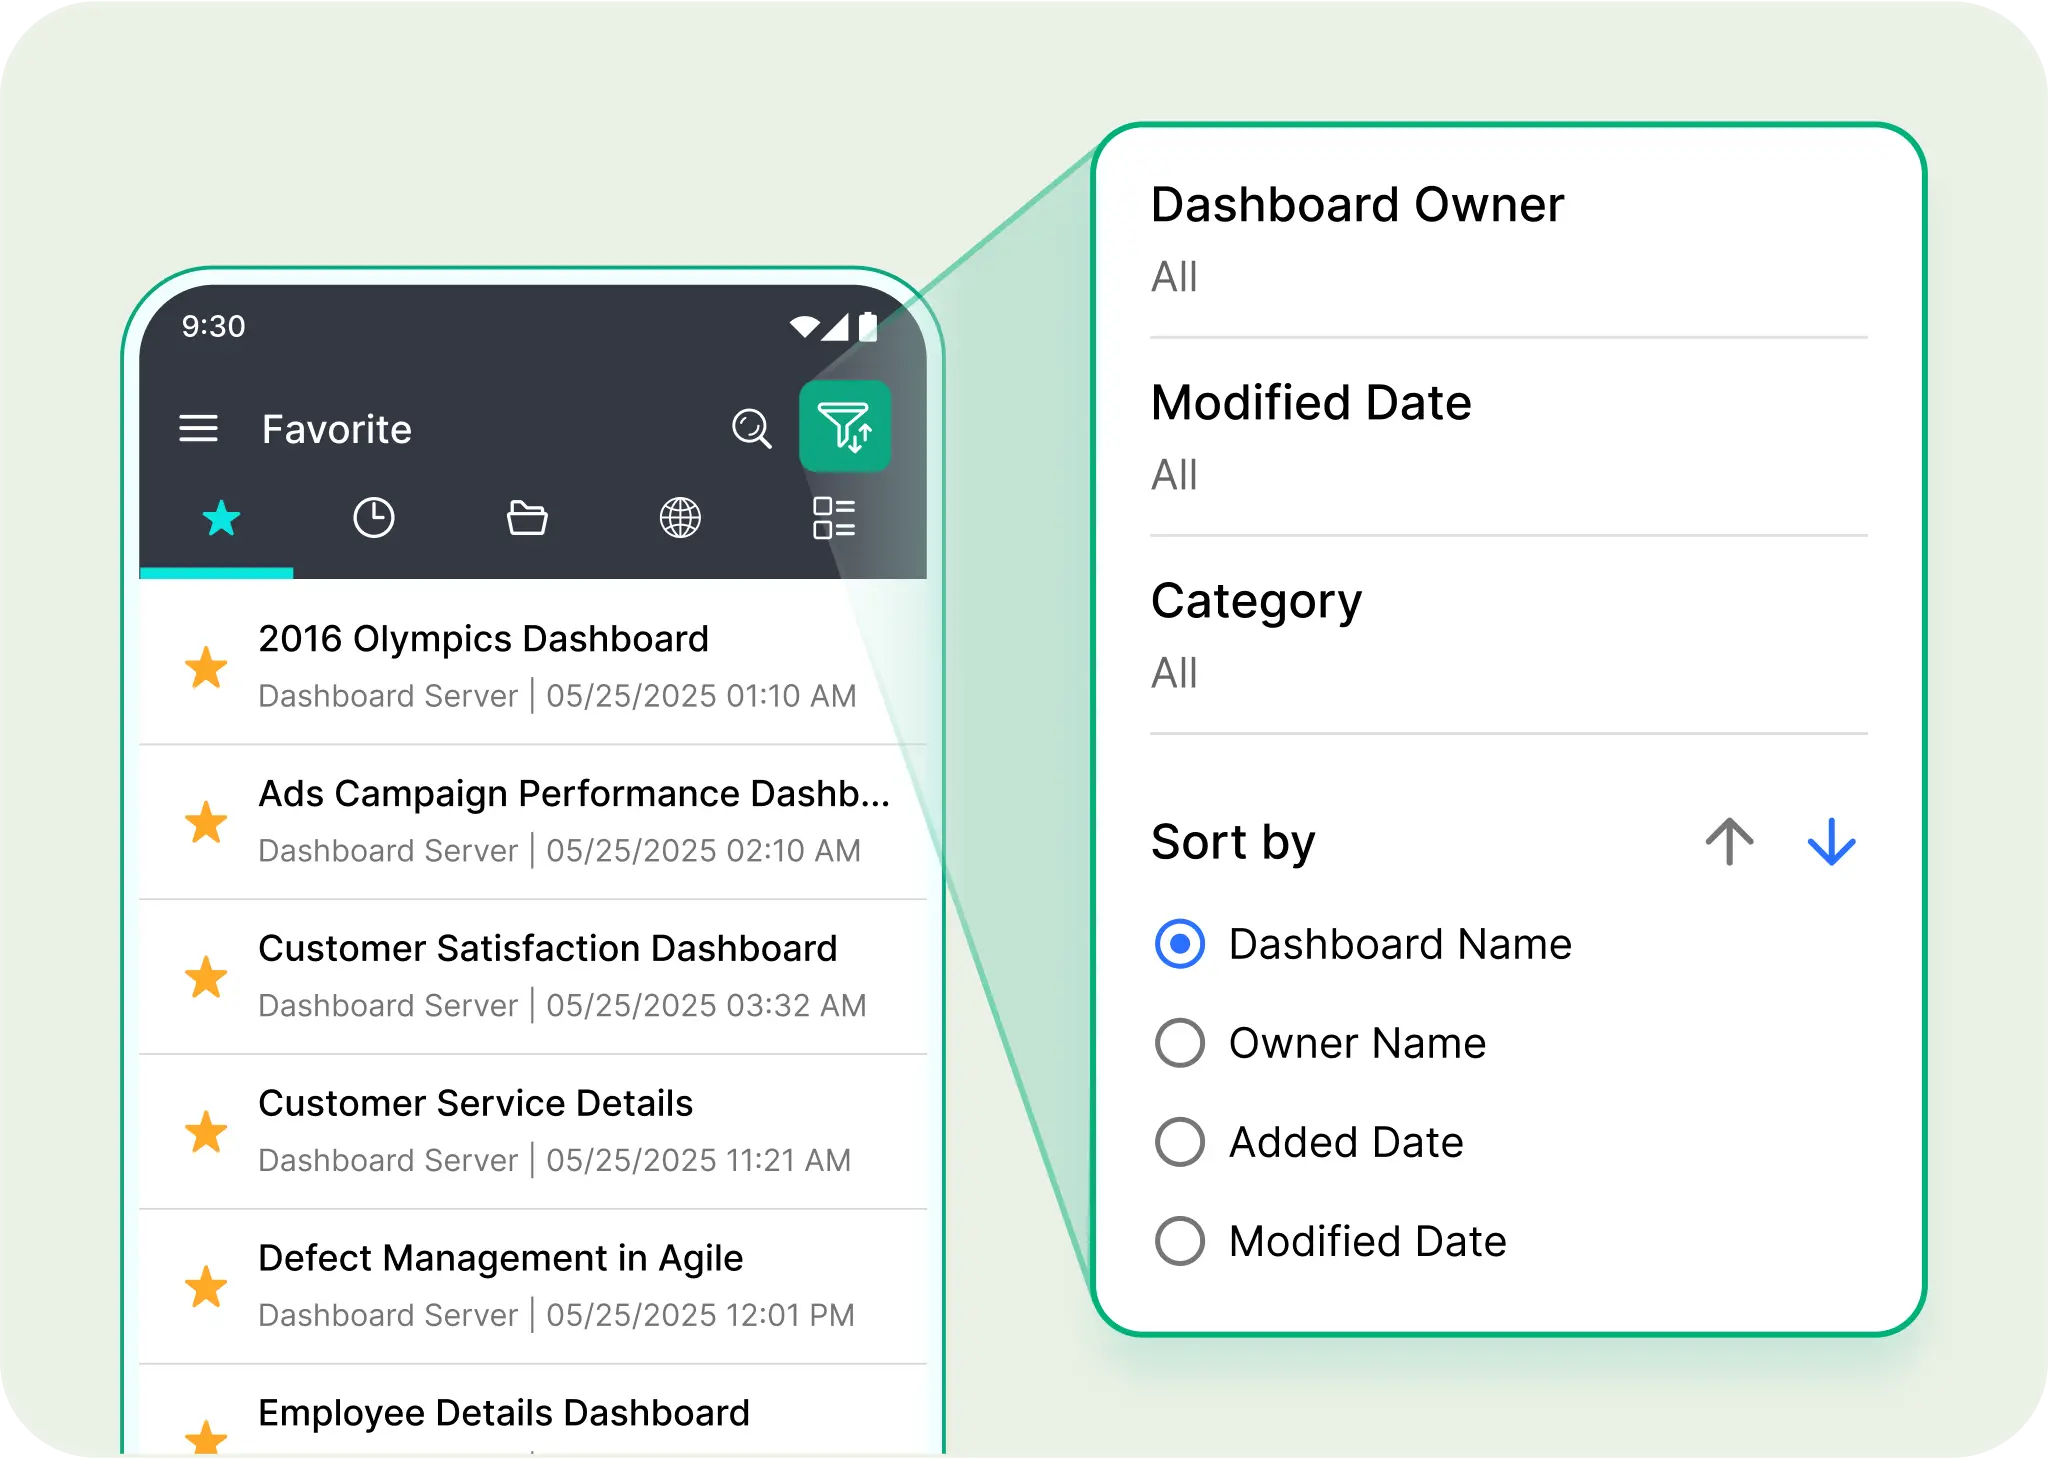The height and width of the screenshot is (1458, 2048).
Task: Click the search icon
Action: click(753, 428)
